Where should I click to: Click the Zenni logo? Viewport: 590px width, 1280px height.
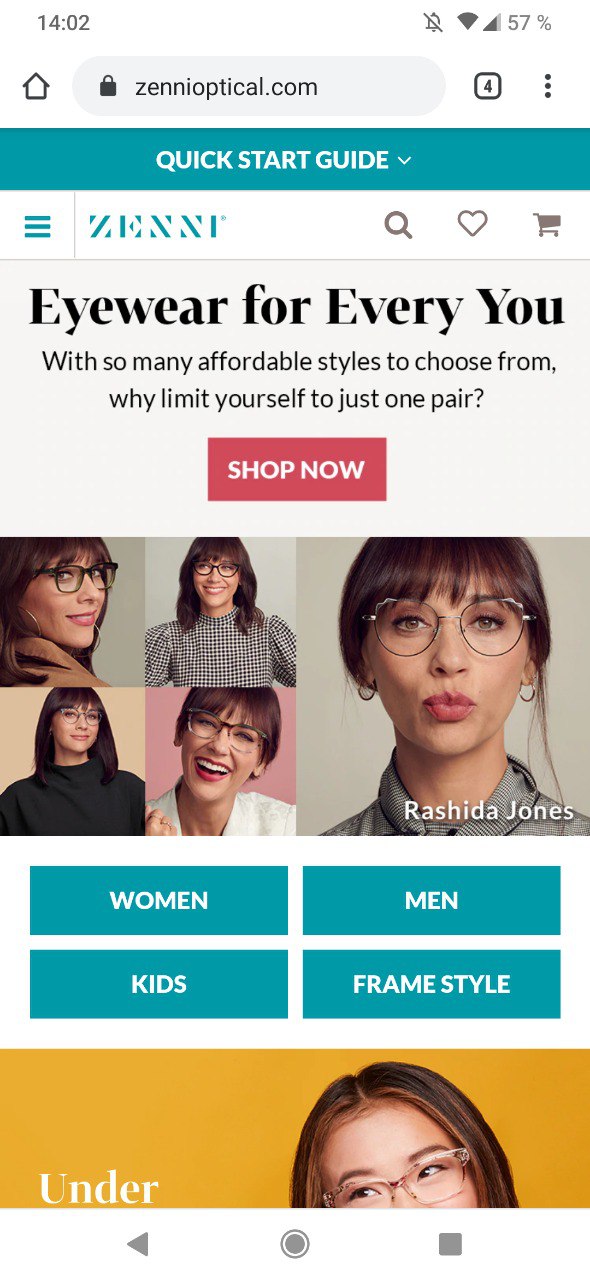[x=157, y=226]
